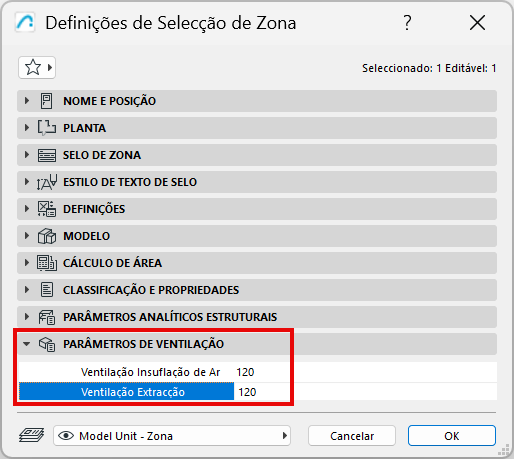This screenshot has height=459, width=514.
Task: Click the Parâmetros Analíticos Estruturais icon
Action: pos(47,317)
